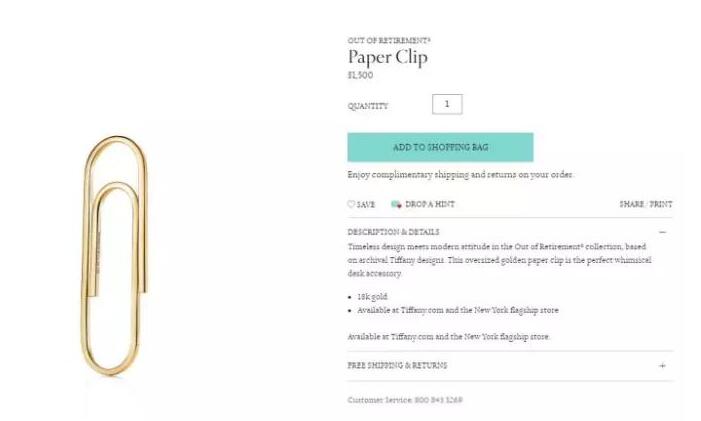The image size is (701, 421).
Task: Click the Drop a Hint envelope icon
Action: [396, 204]
